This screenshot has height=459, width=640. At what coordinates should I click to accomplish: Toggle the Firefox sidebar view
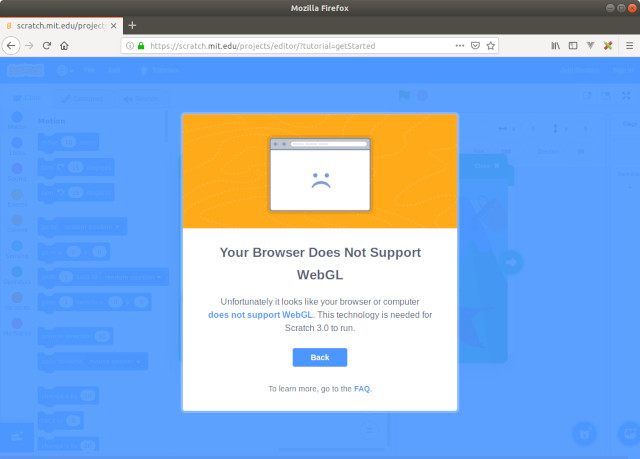tap(573, 46)
